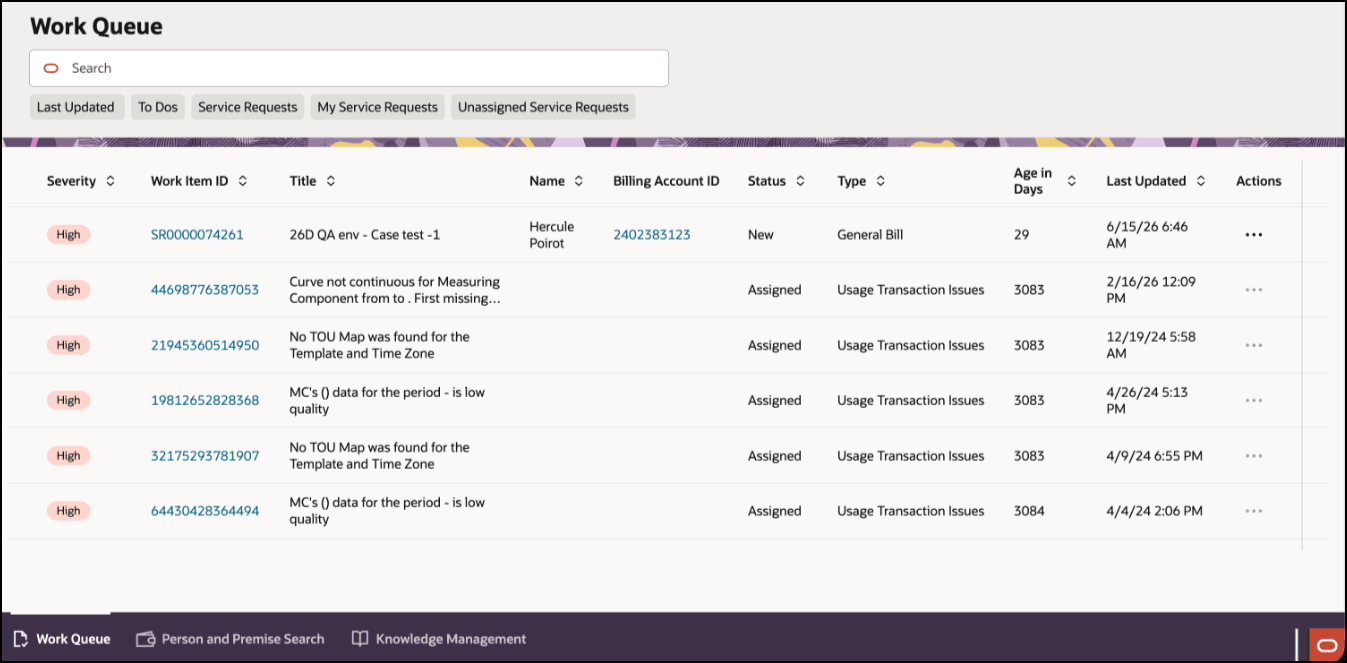Click the date '4/9/24 6:55 PM'
Viewport: 1347px width, 663px height.
(x=1154, y=456)
